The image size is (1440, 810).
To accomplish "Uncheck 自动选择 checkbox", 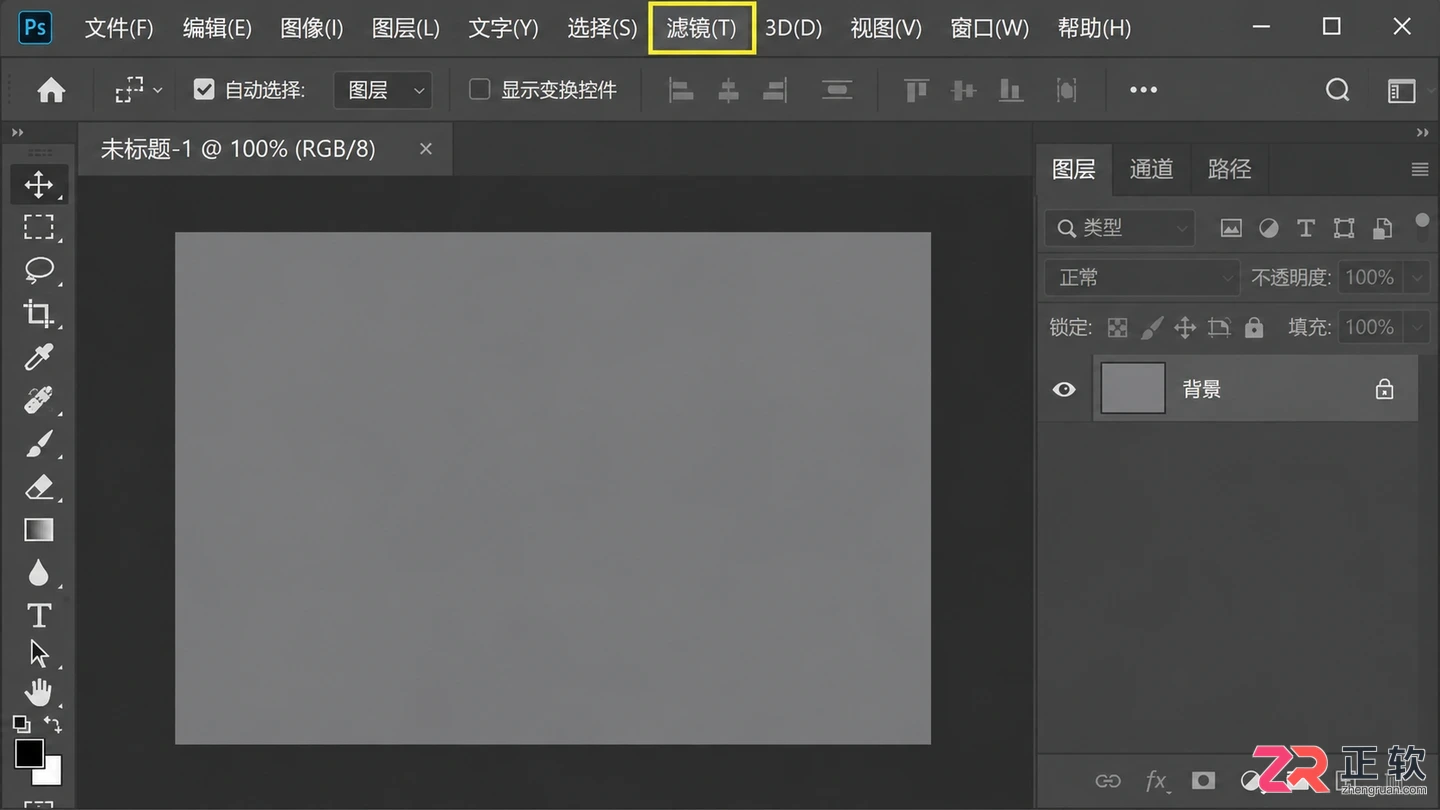I will tap(204, 90).
